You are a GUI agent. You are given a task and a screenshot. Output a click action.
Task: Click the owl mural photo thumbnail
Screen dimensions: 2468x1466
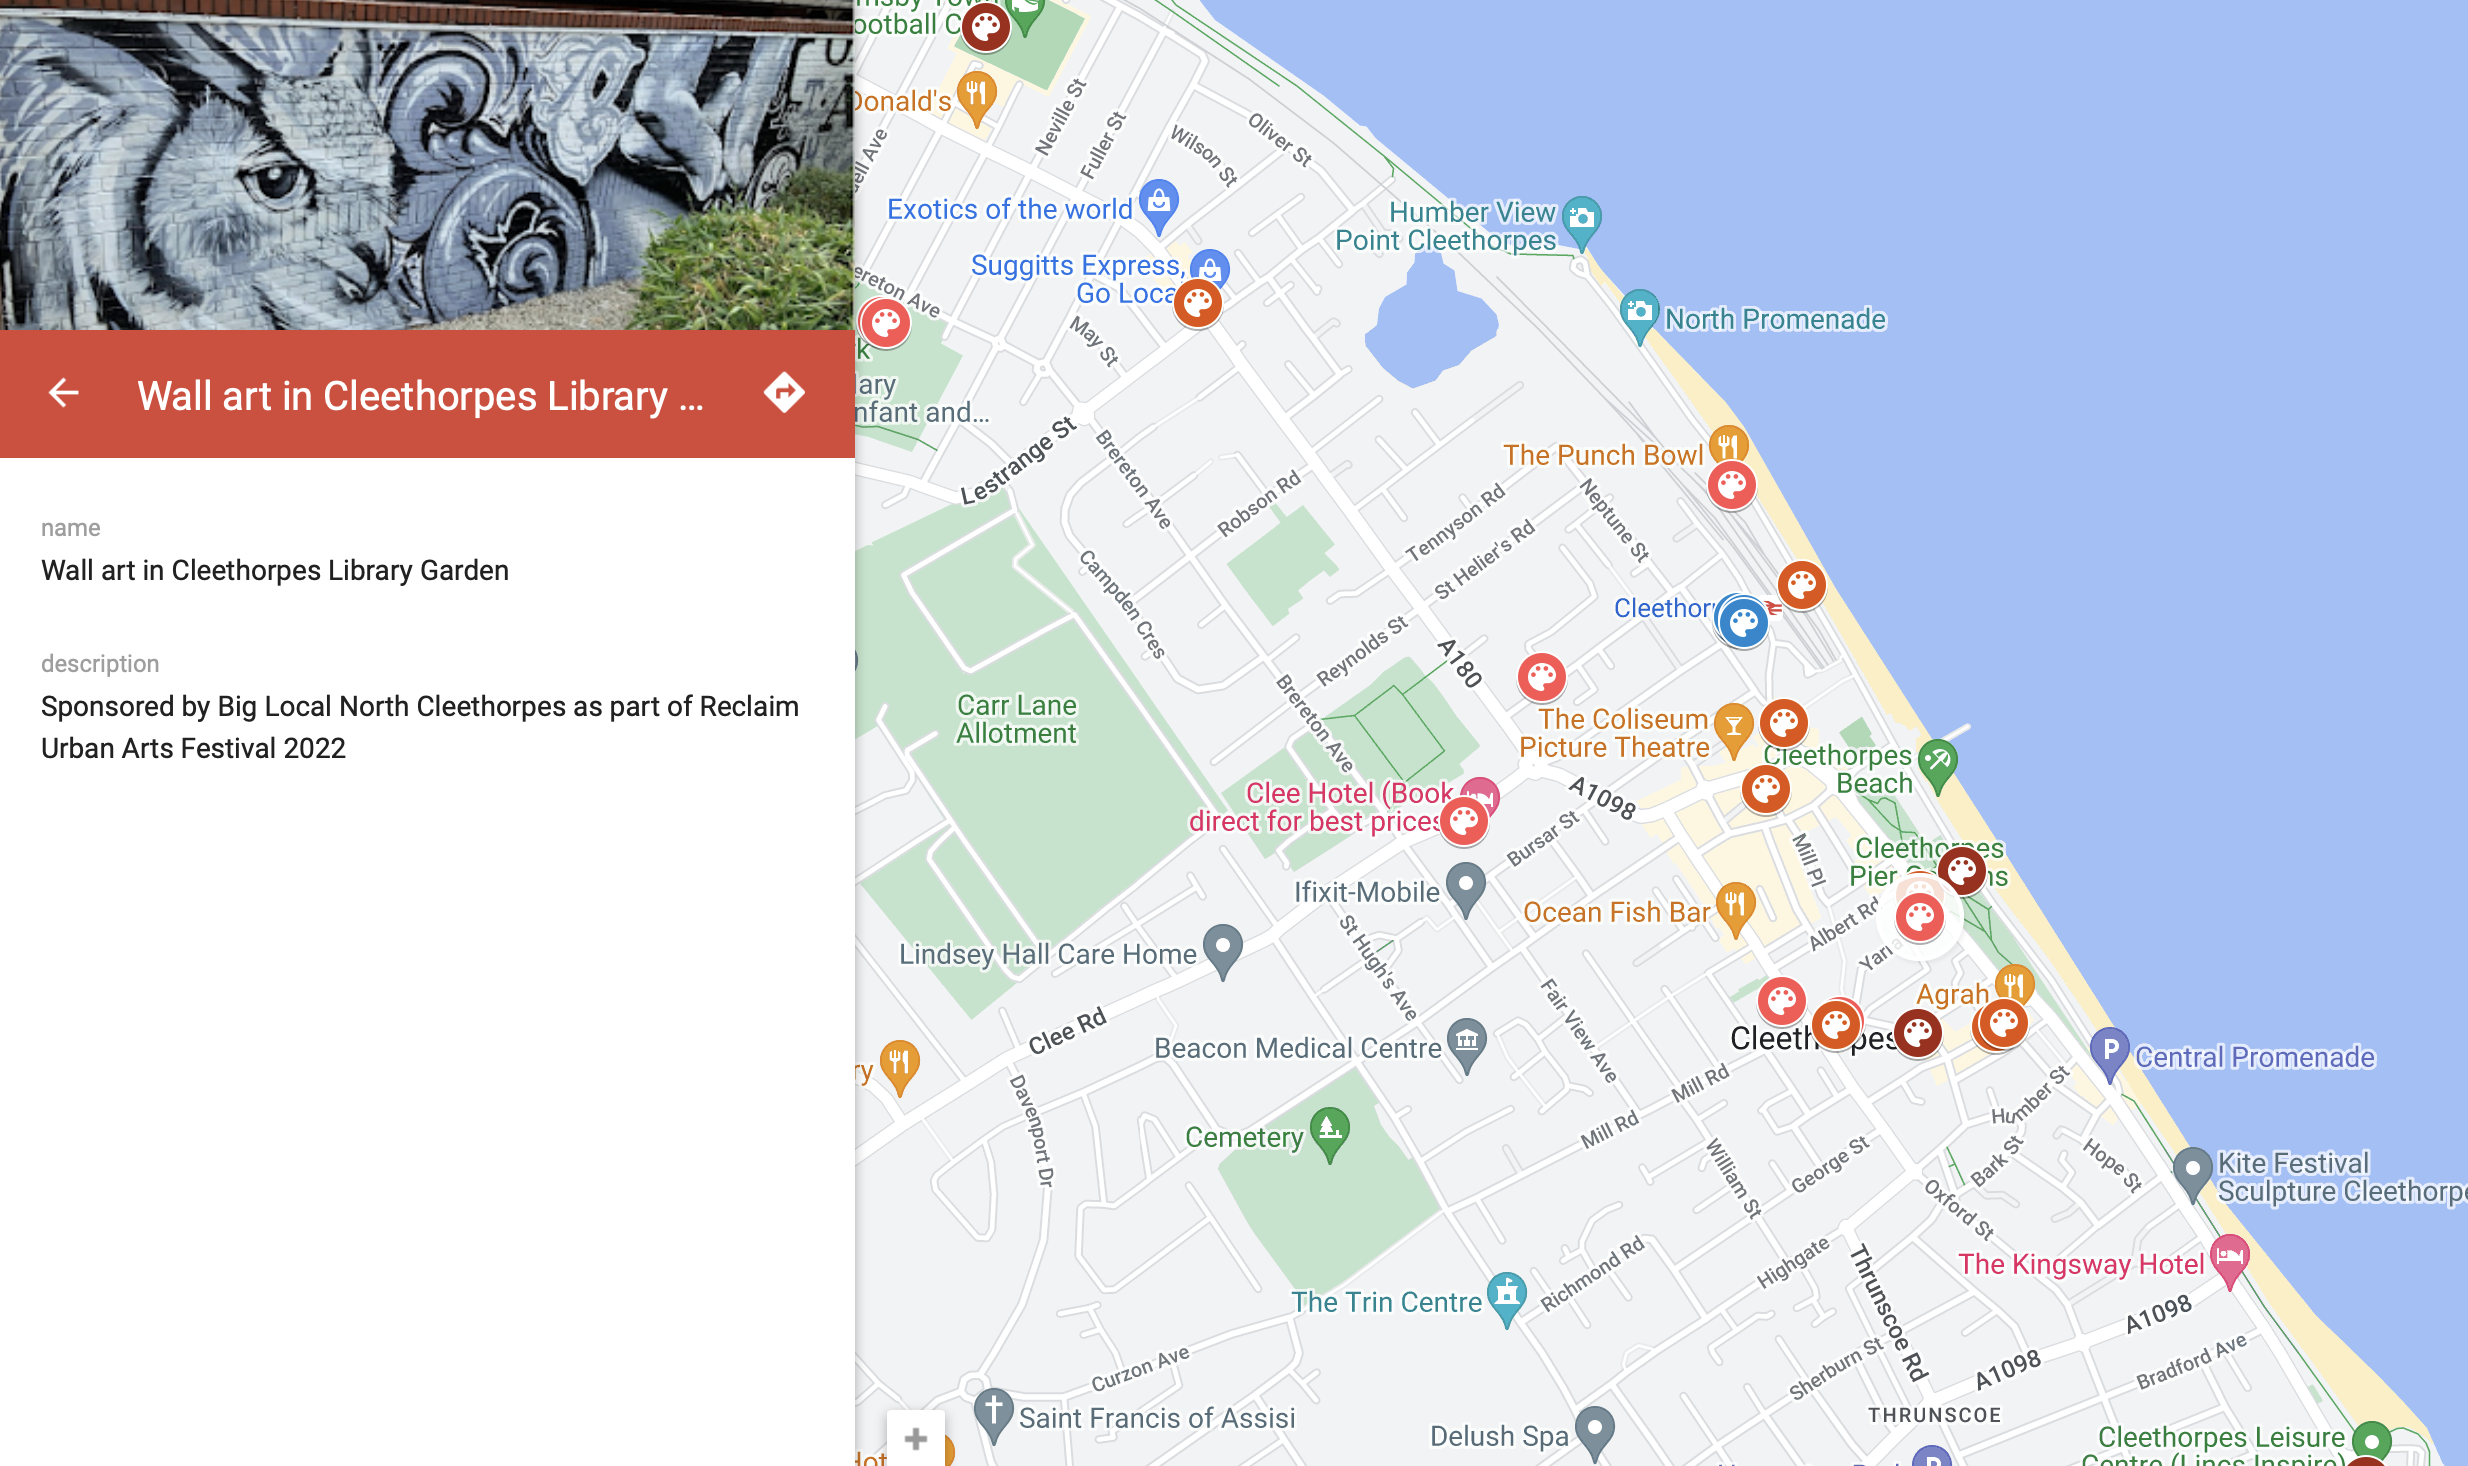(x=426, y=165)
